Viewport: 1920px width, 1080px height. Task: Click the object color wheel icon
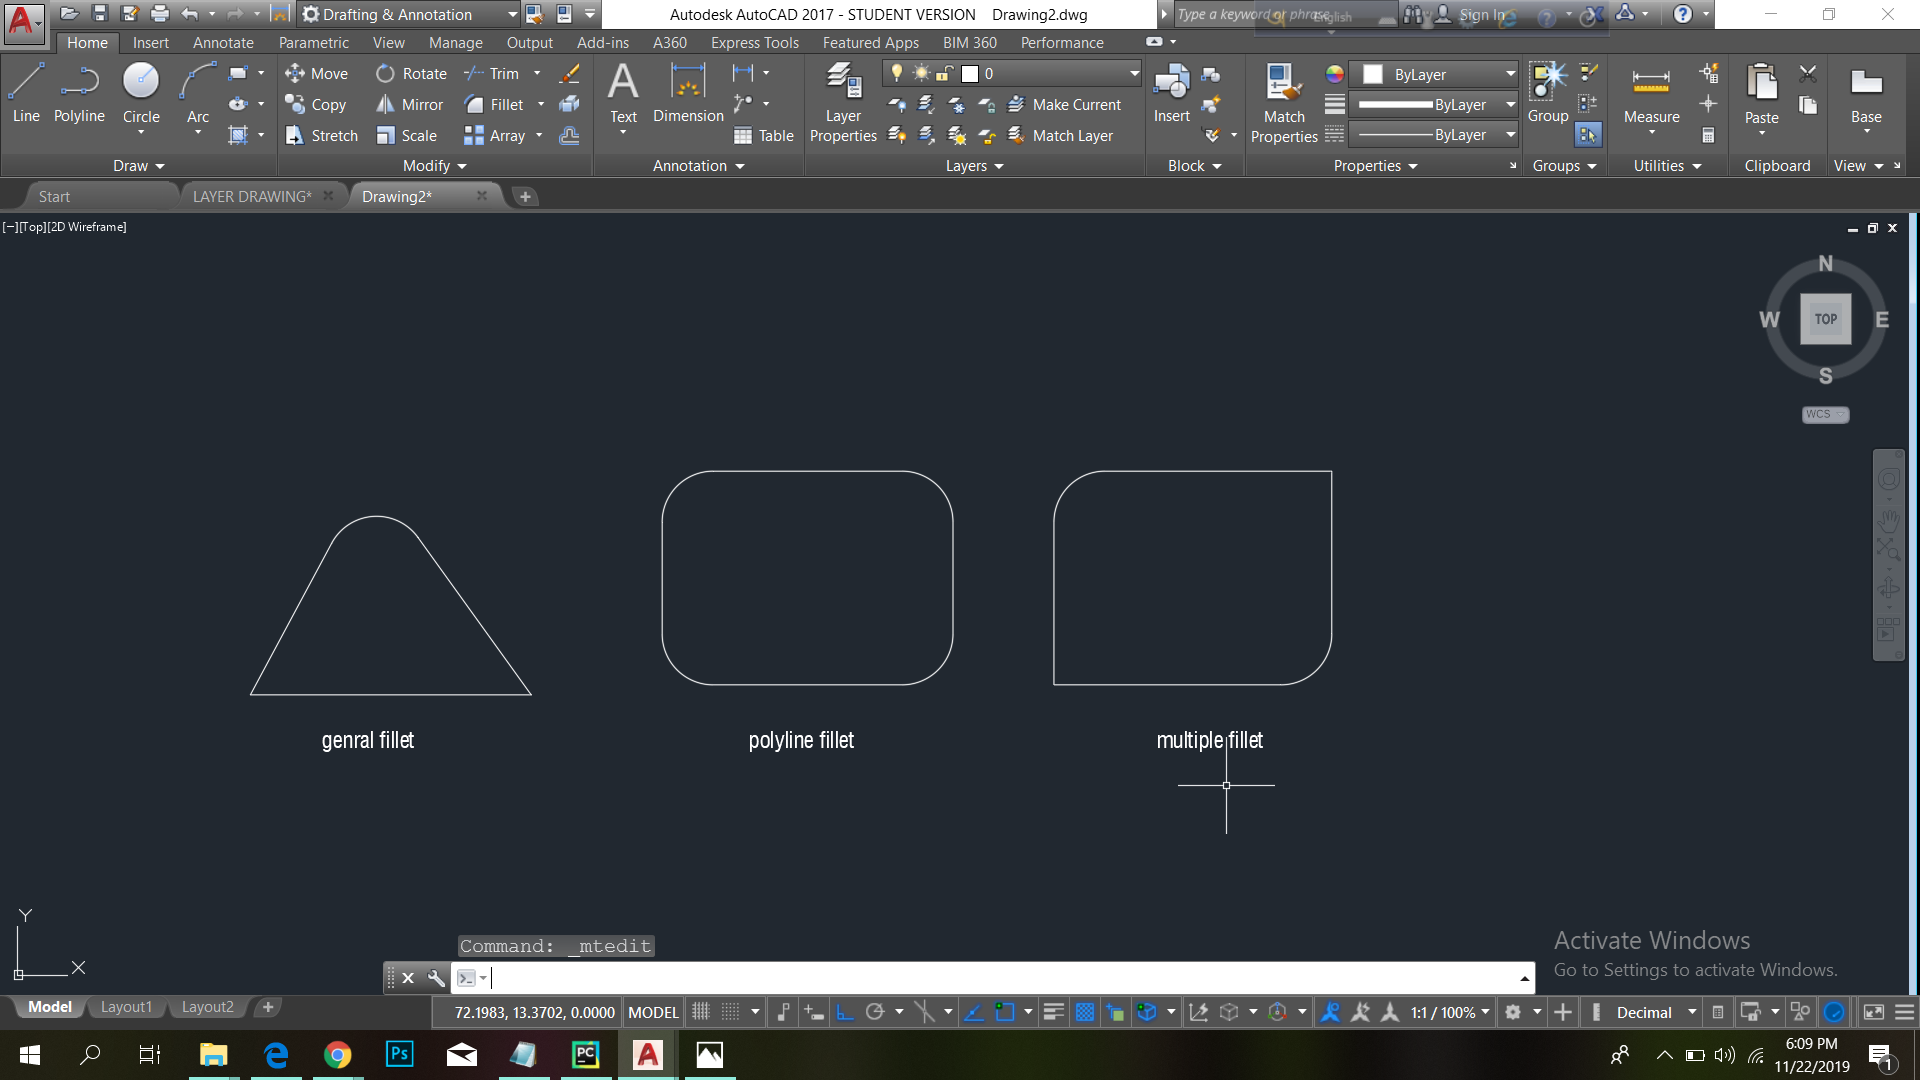coord(1335,74)
